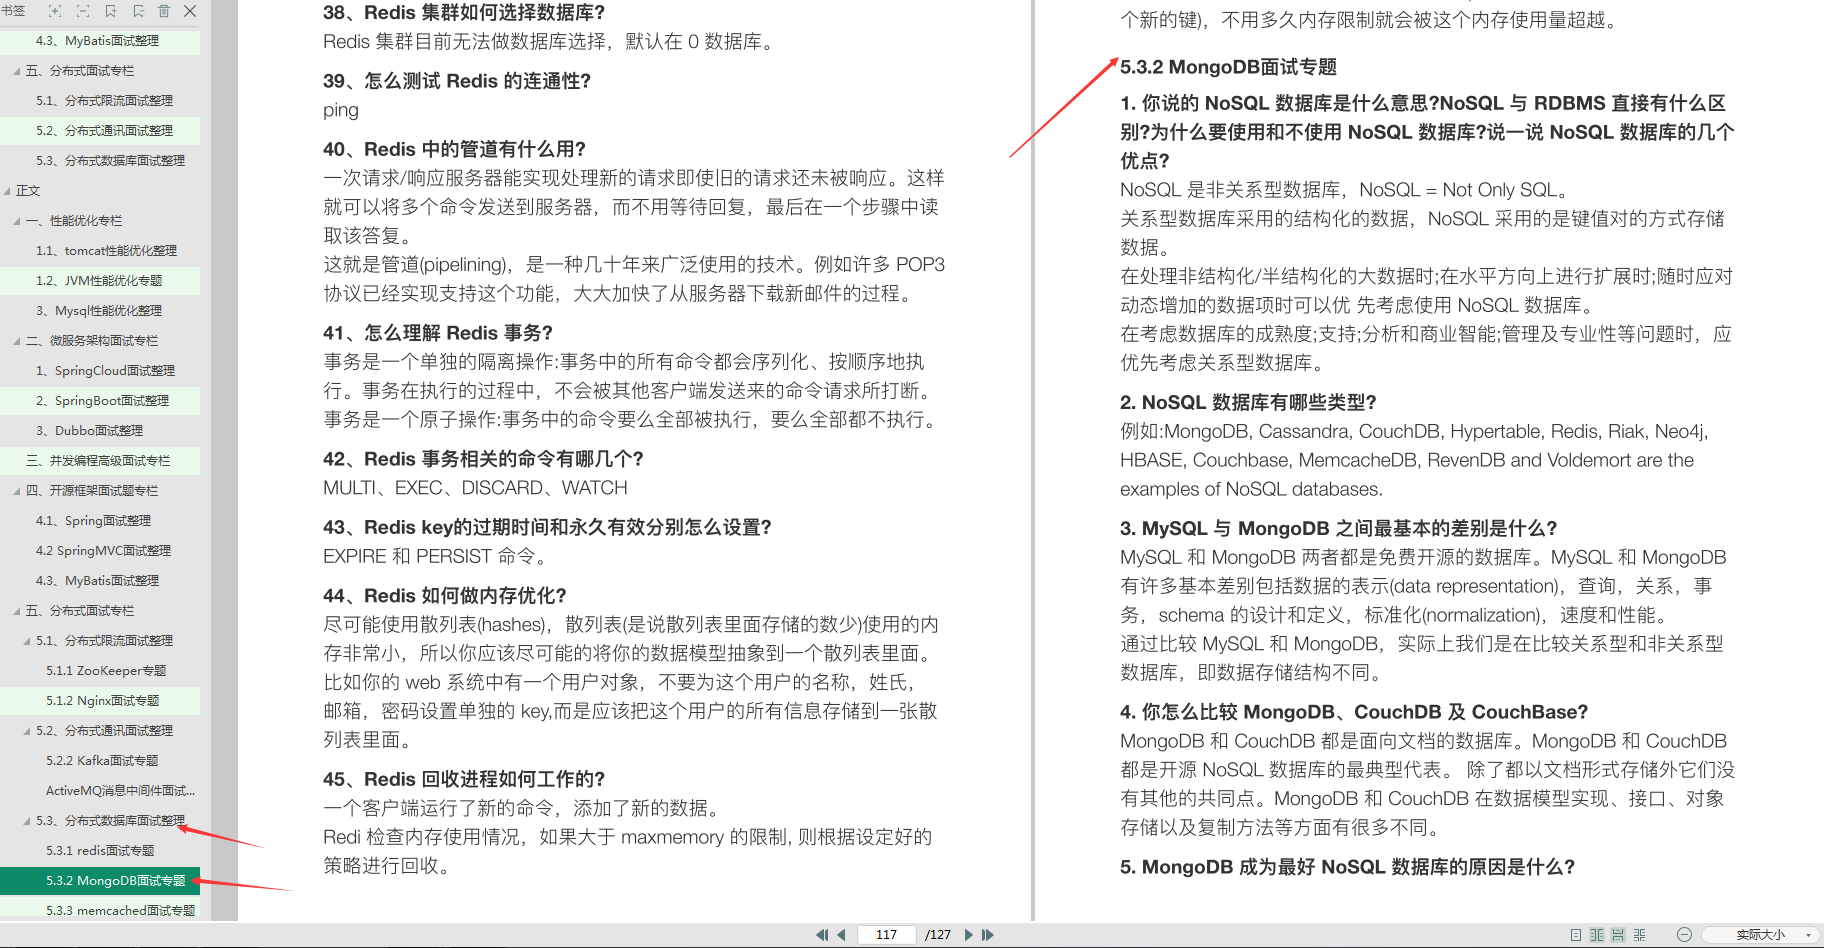The image size is (1824, 948).
Task: Open bookmark 5.1.1 ZooKeeper专题
Action: pyautogui.click(x=106, y=671)
